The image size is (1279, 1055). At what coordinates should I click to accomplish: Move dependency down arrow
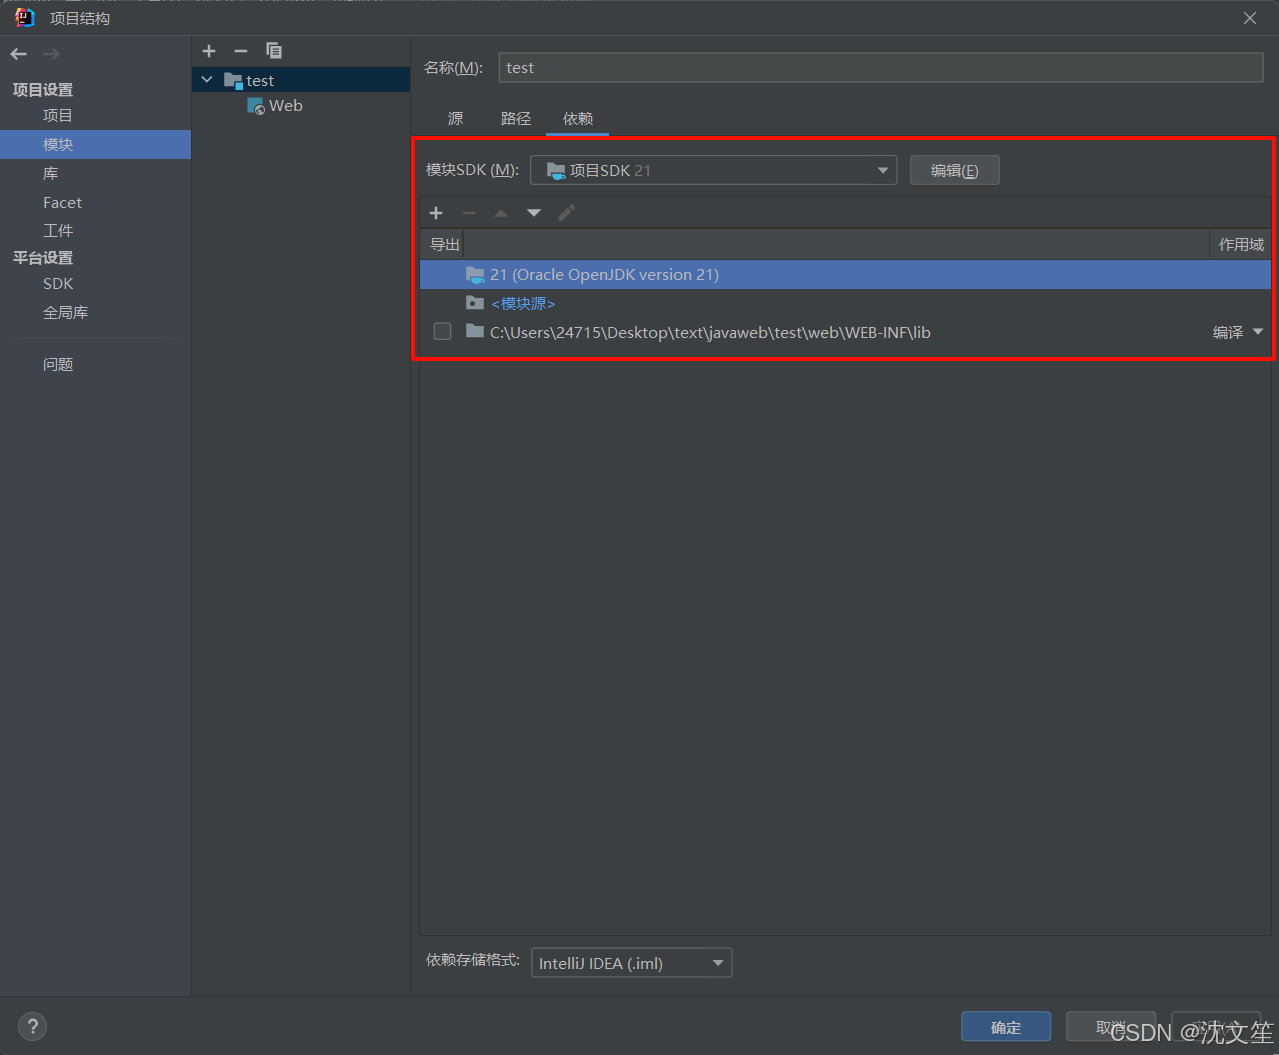534,213
